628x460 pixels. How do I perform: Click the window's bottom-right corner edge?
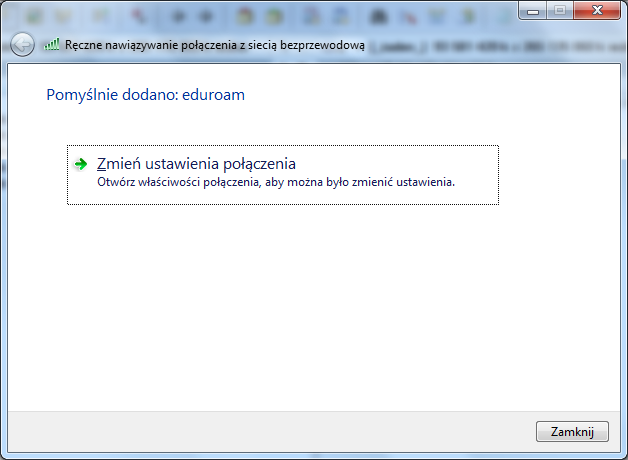click(625, 457)
